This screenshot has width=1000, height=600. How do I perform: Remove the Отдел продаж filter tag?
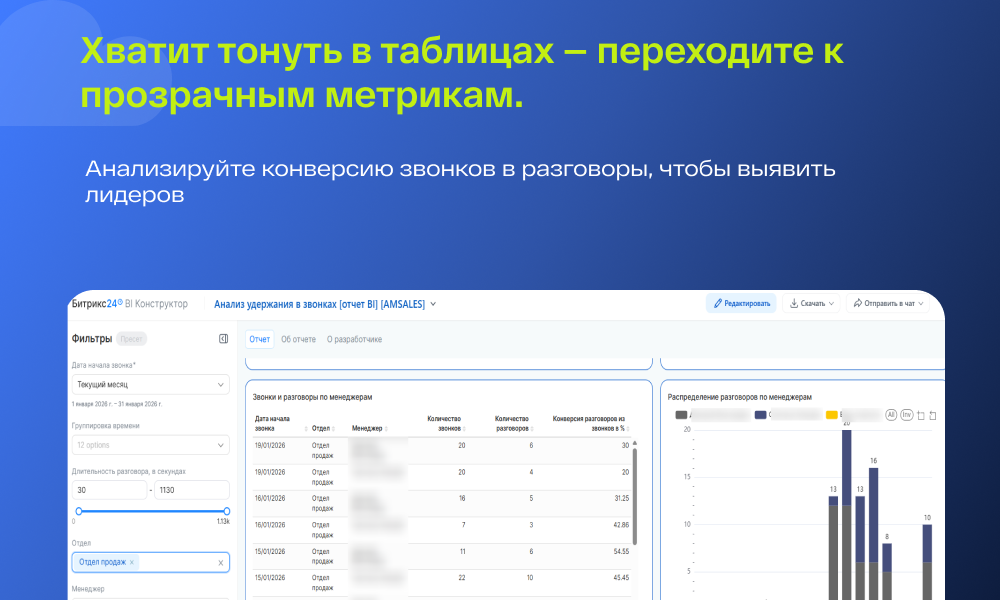click(x=132, y=562)
